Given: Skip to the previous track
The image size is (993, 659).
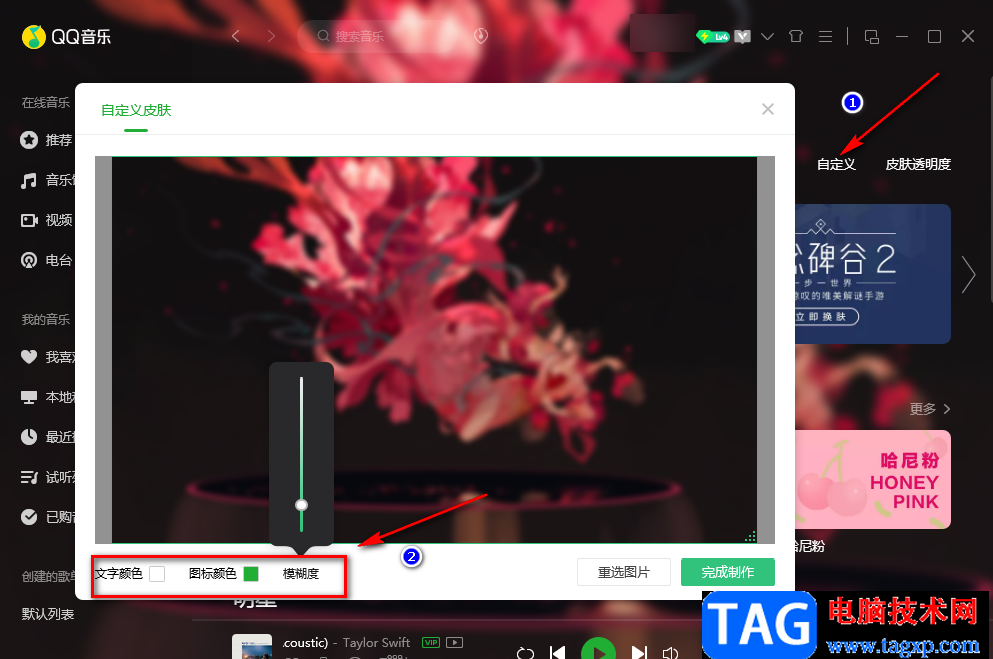Looking at the screenshot, I should coord(557,652).
